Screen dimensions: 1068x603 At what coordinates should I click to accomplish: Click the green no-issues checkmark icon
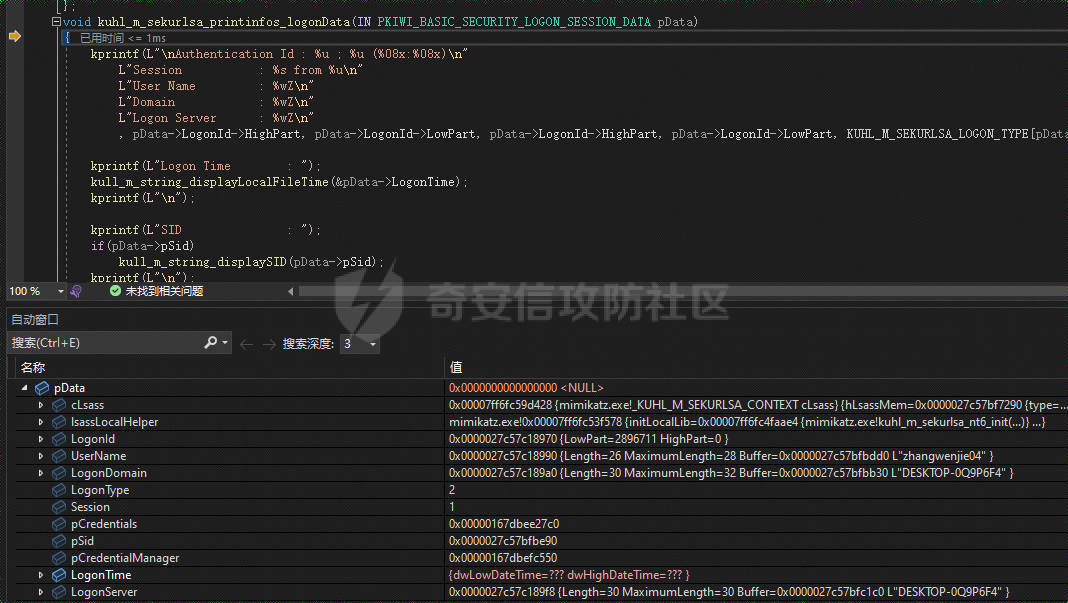(115, 291)
